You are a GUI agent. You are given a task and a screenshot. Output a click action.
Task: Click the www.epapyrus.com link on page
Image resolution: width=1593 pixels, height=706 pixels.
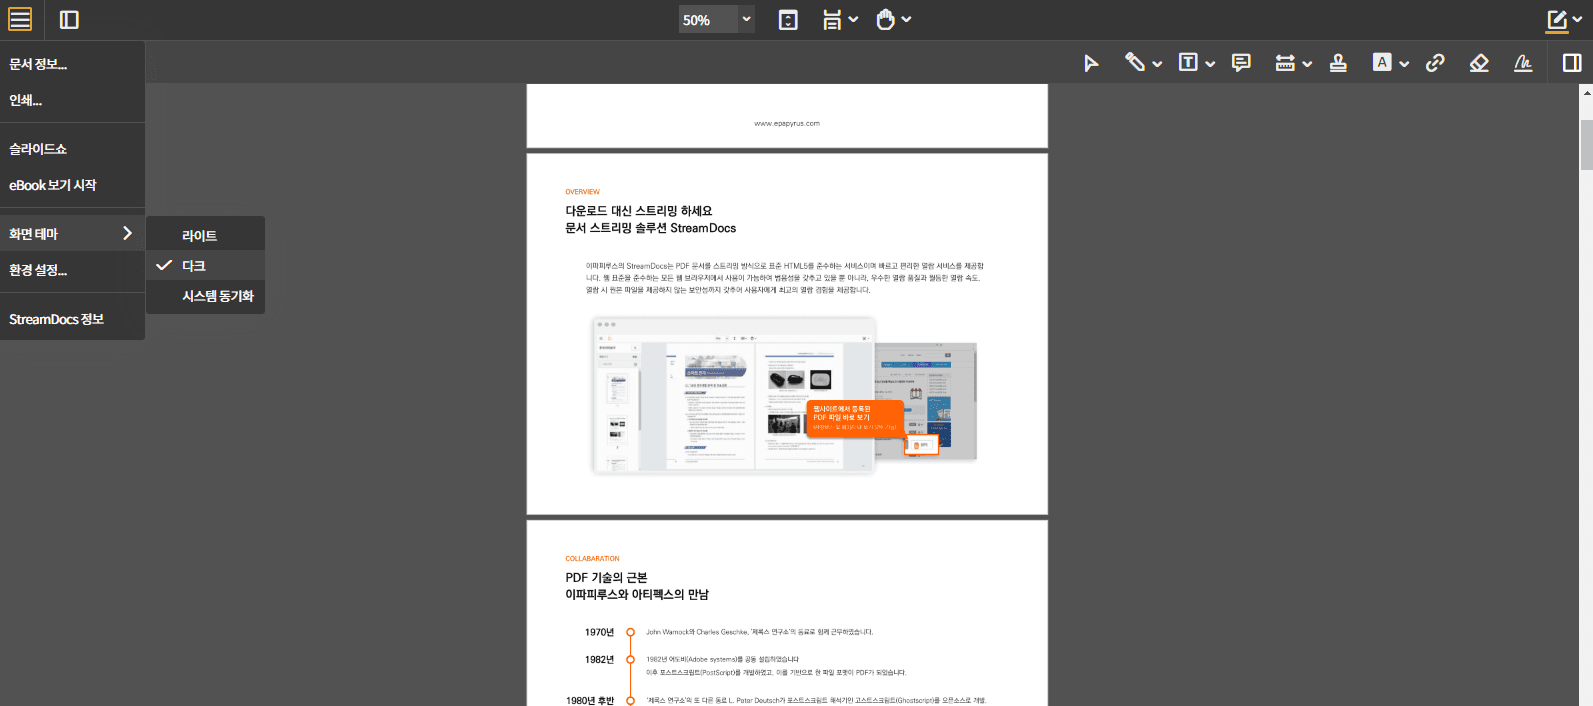[787, 124]
